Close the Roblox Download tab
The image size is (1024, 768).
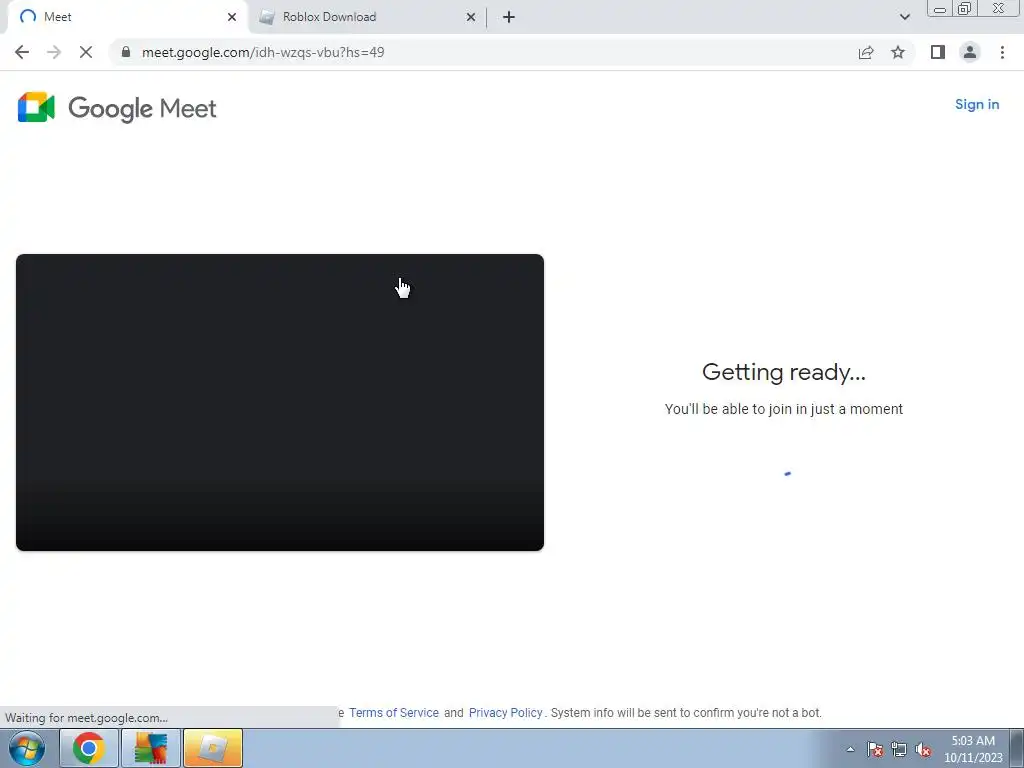tap(471, 17)
